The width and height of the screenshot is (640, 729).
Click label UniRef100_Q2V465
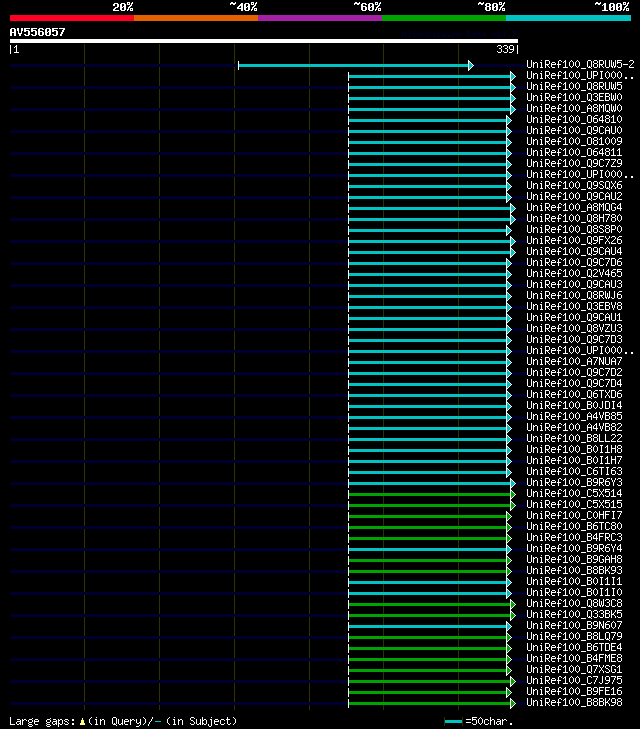pos(574,273)
